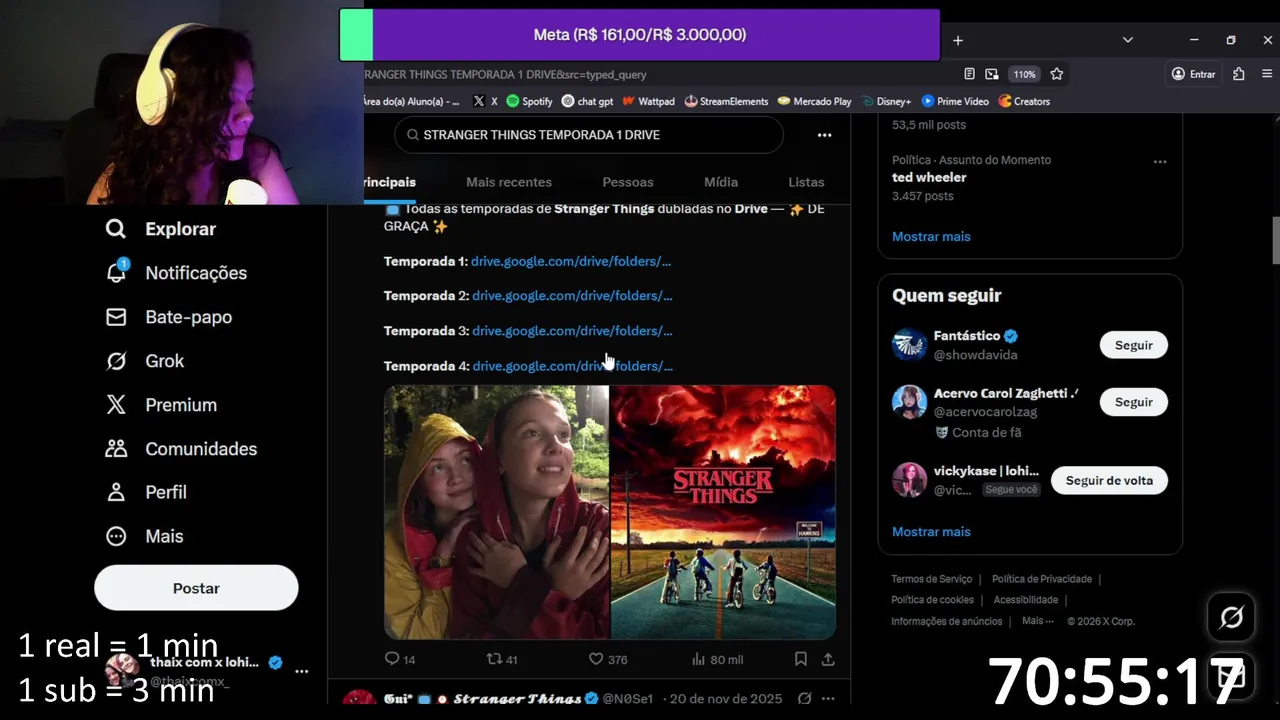The height and width of the screenshot is (720, 1280).
Task: Click Seguir de volta for vickykase
Action: pos(1109,480)
